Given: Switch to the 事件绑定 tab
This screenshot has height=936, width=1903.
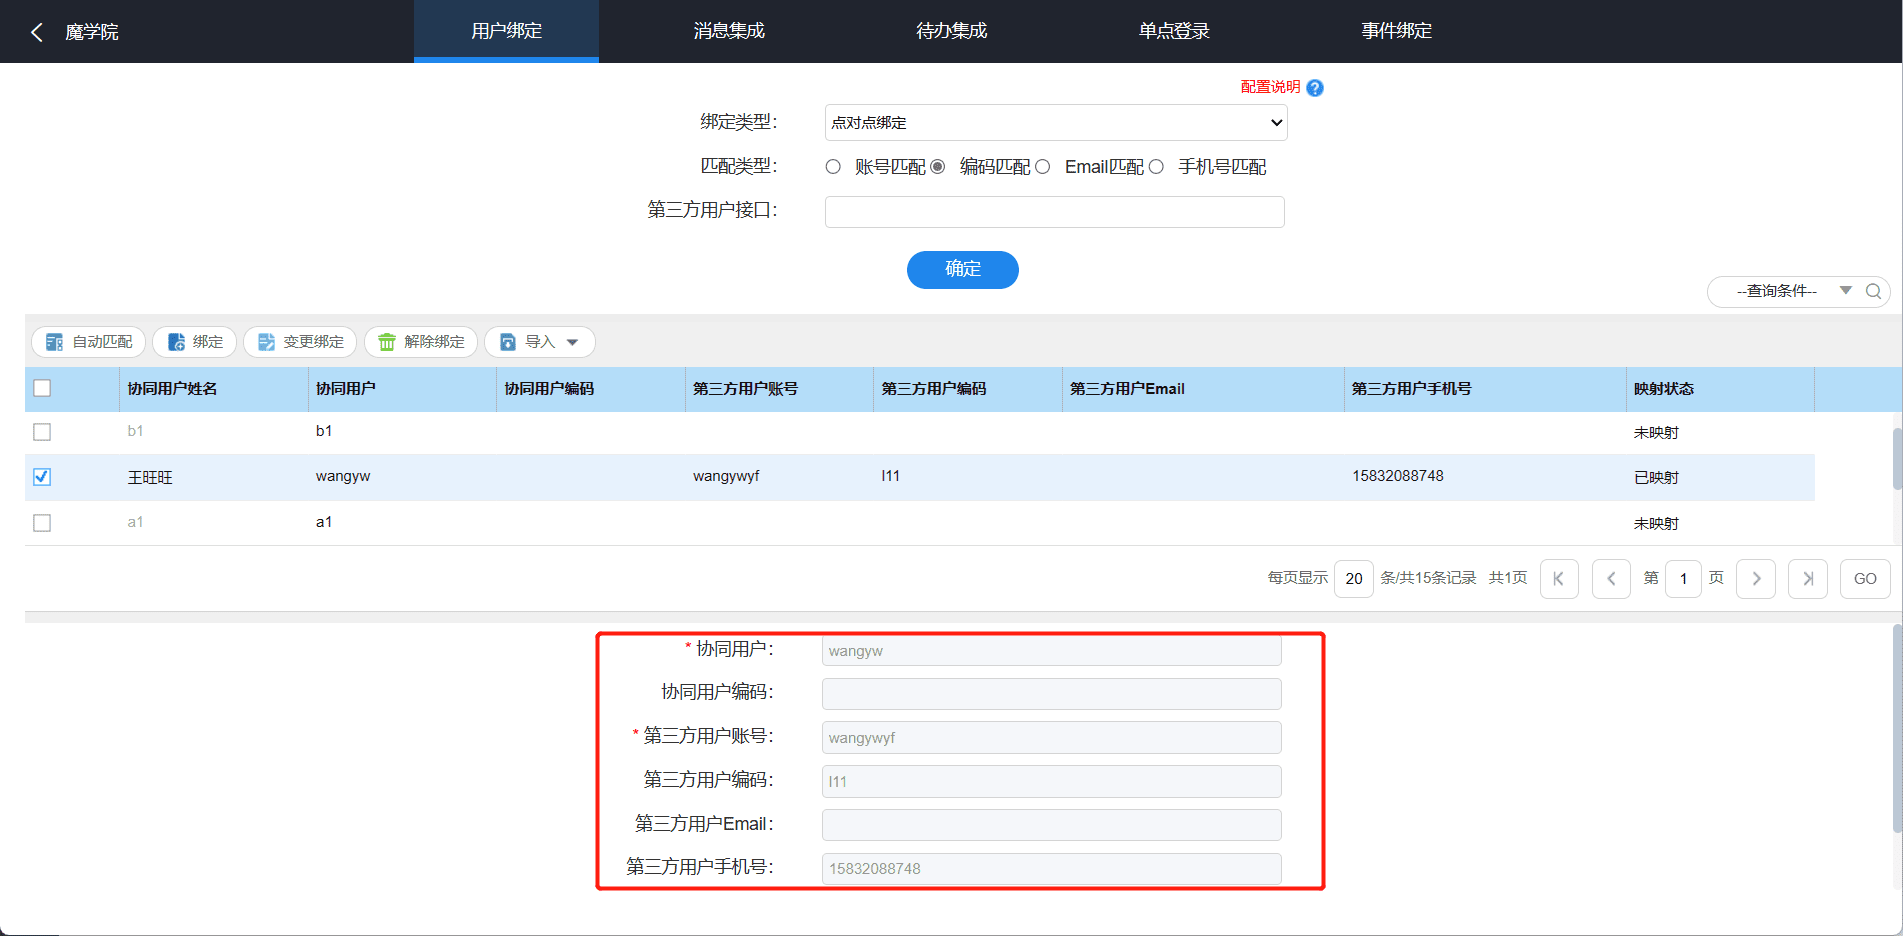Looking at the screenshot, I should pos(1396,31).
